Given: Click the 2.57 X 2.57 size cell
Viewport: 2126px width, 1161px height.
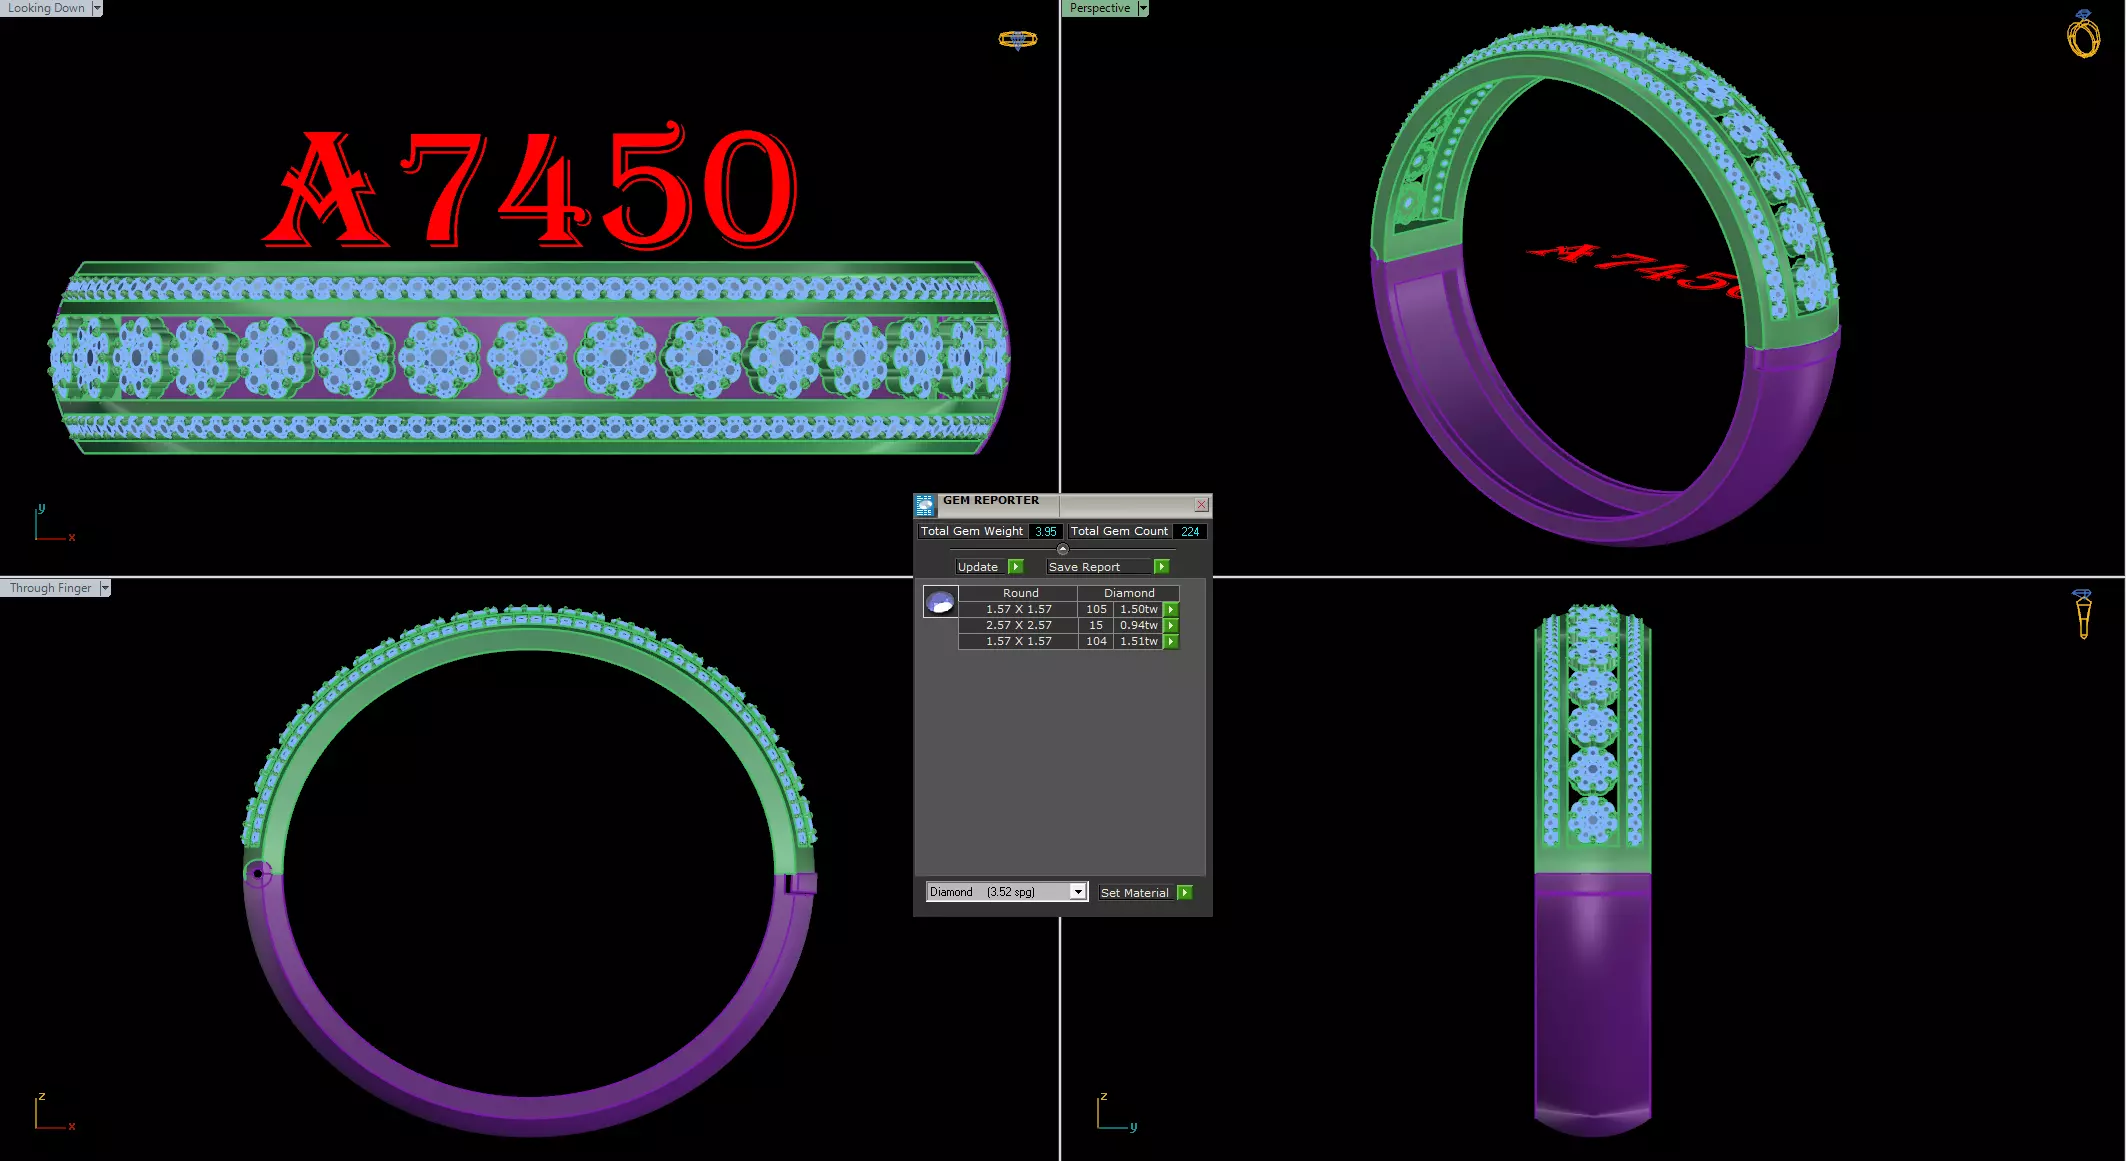Looking at the screenshot, I should [1019, 625].
